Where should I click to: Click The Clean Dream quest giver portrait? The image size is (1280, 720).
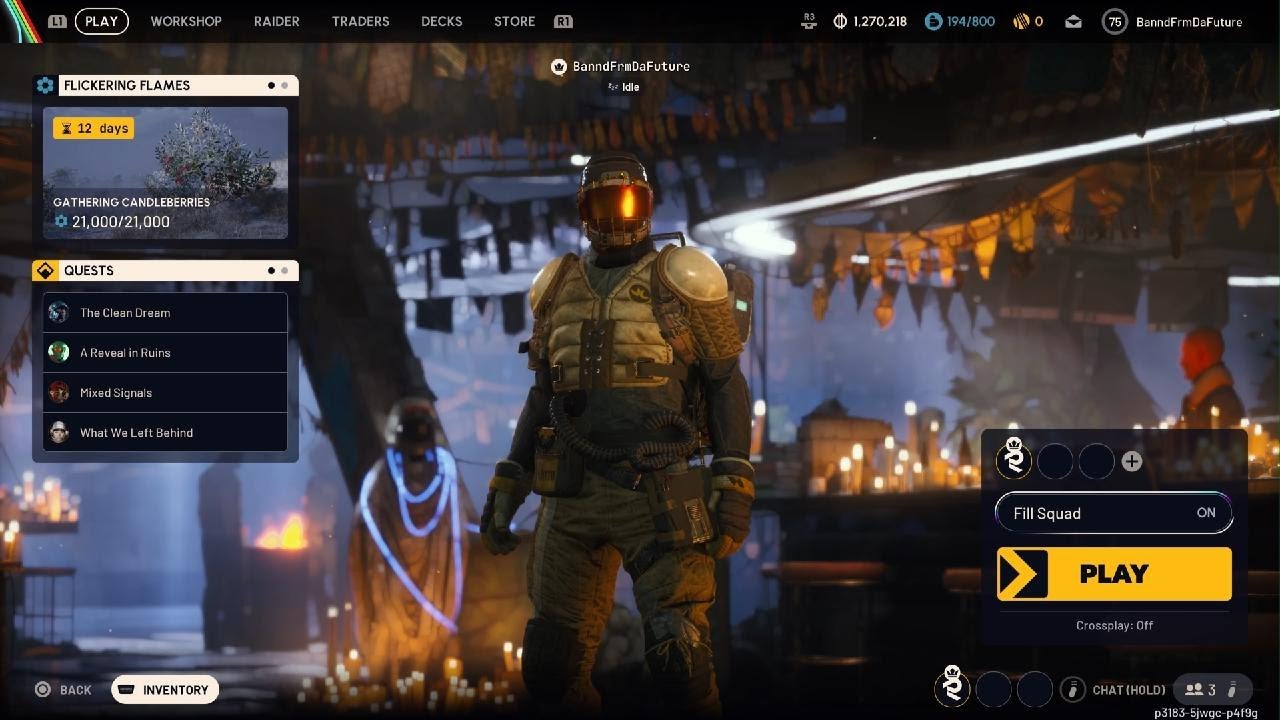click(59, 312)
